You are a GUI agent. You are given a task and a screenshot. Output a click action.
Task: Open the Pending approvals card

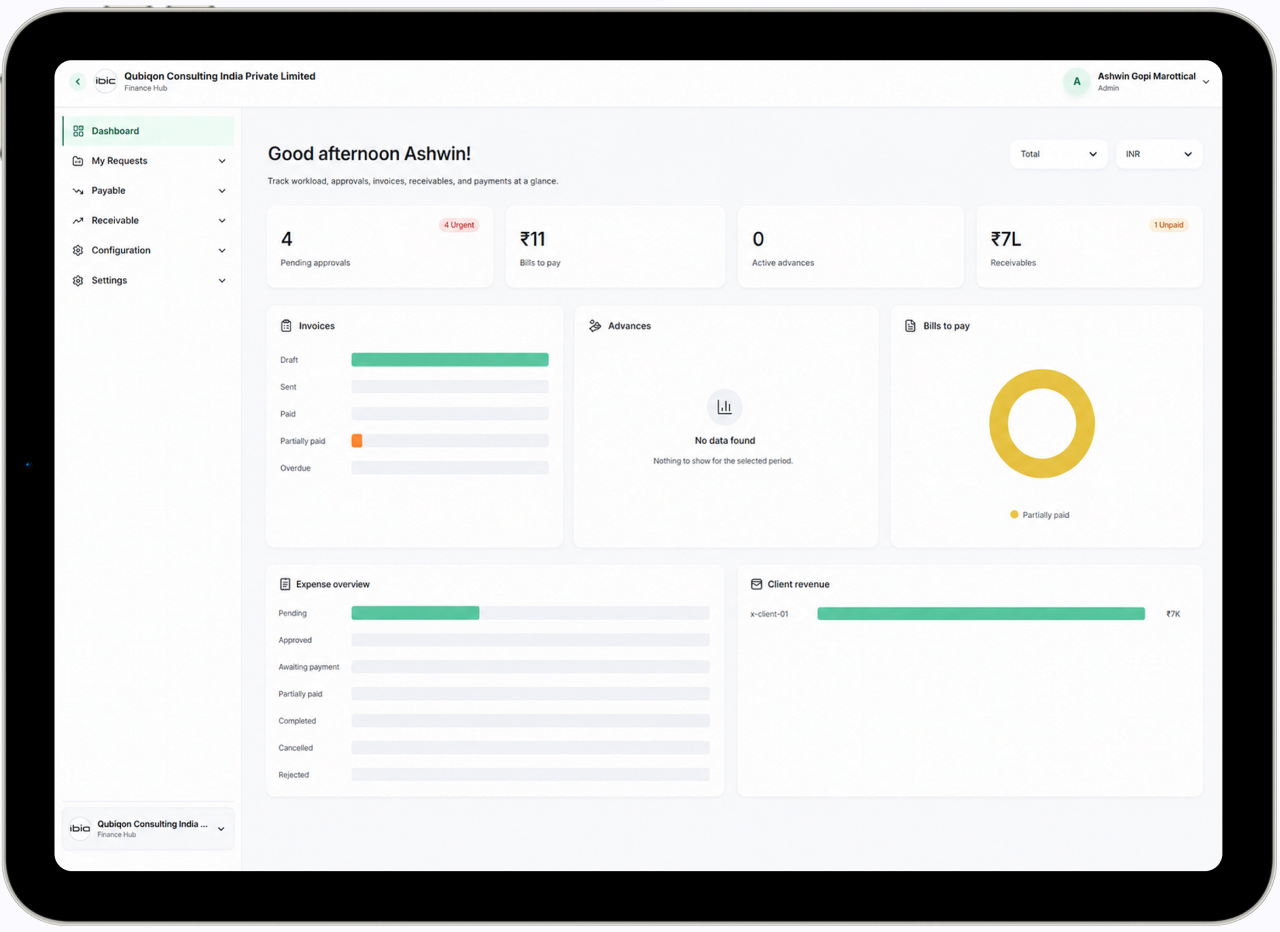[x=380, y=247]
